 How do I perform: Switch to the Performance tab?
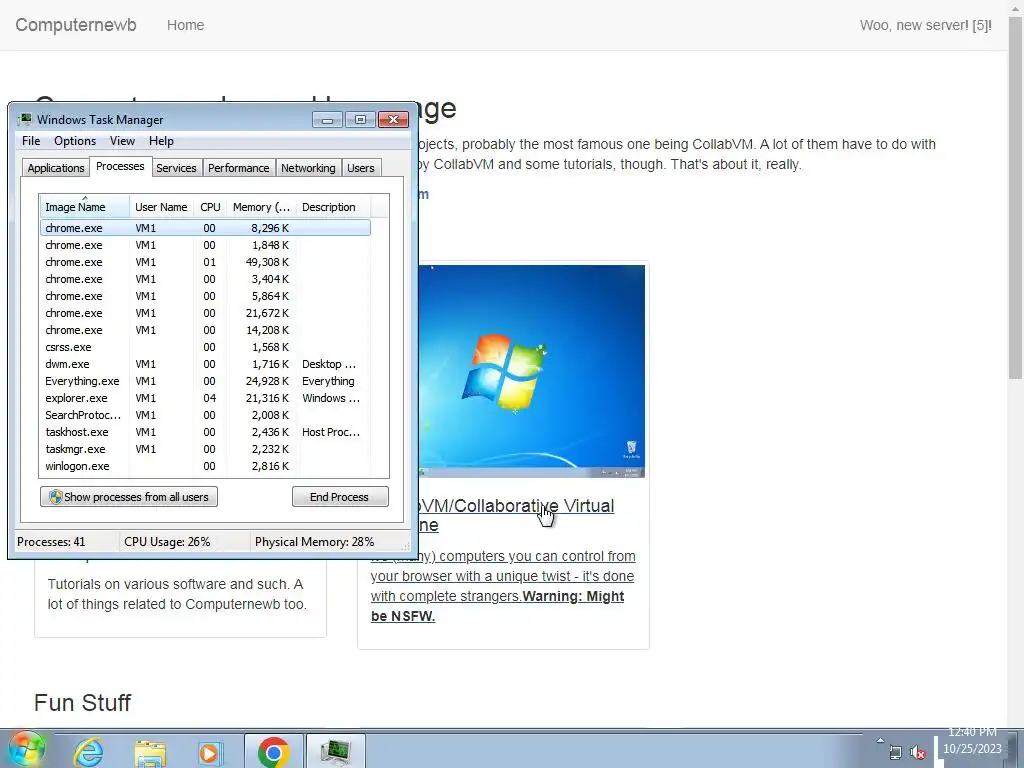[x=238, y=168]
